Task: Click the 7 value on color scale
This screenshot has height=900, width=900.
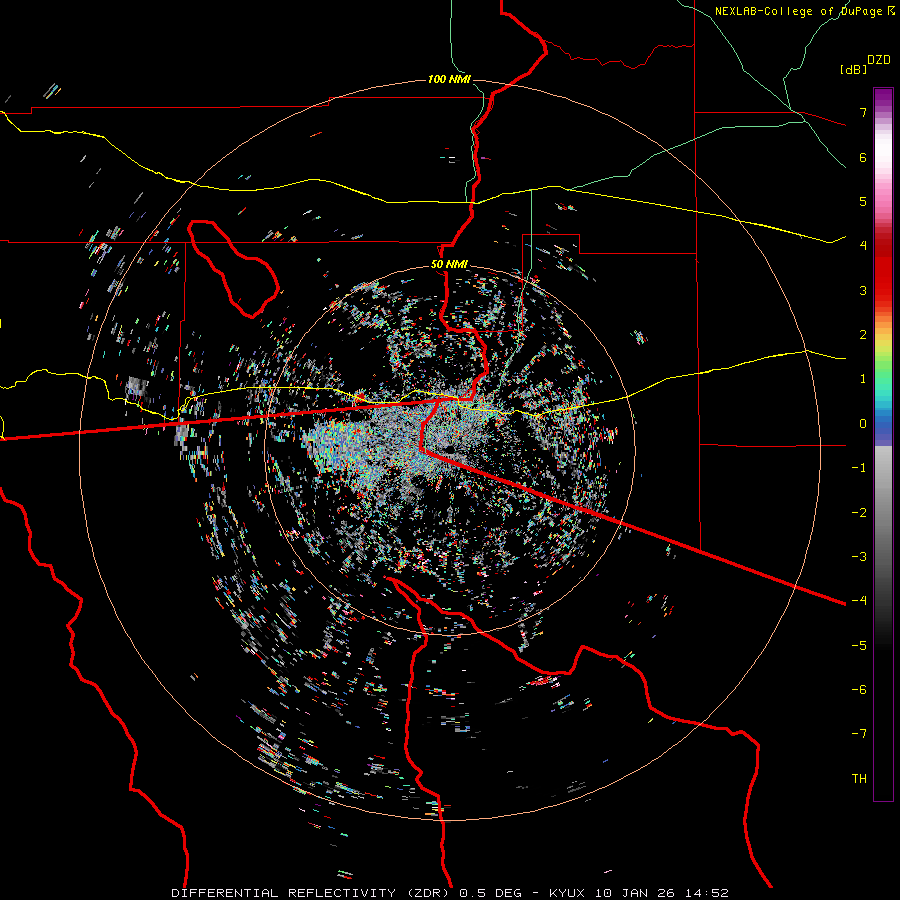Action: (863, 112)
